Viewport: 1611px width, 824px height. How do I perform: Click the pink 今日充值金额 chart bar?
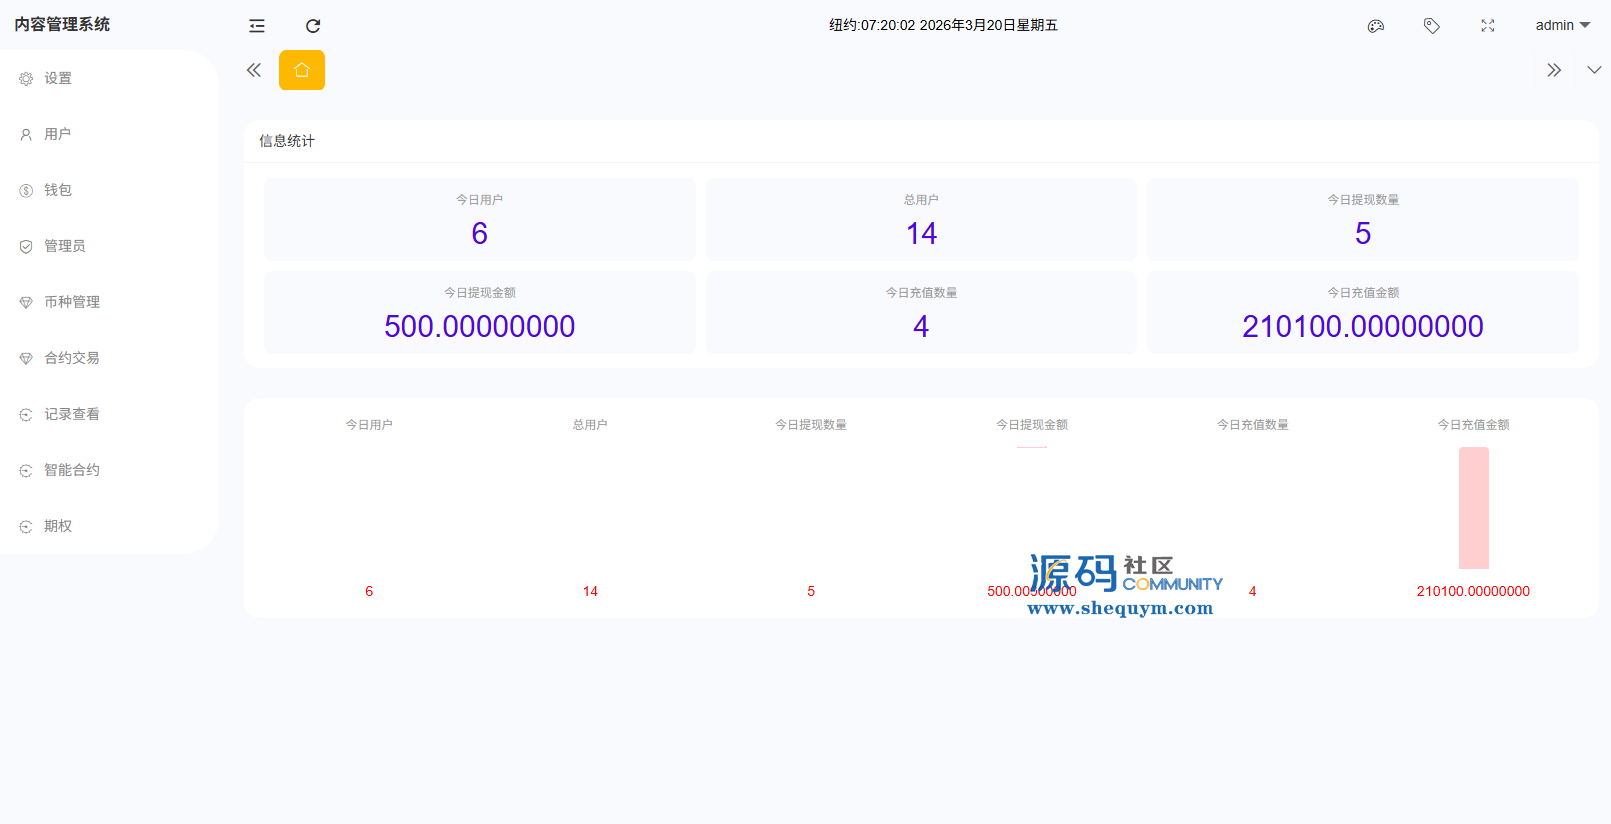click(x=1473, y=508)
